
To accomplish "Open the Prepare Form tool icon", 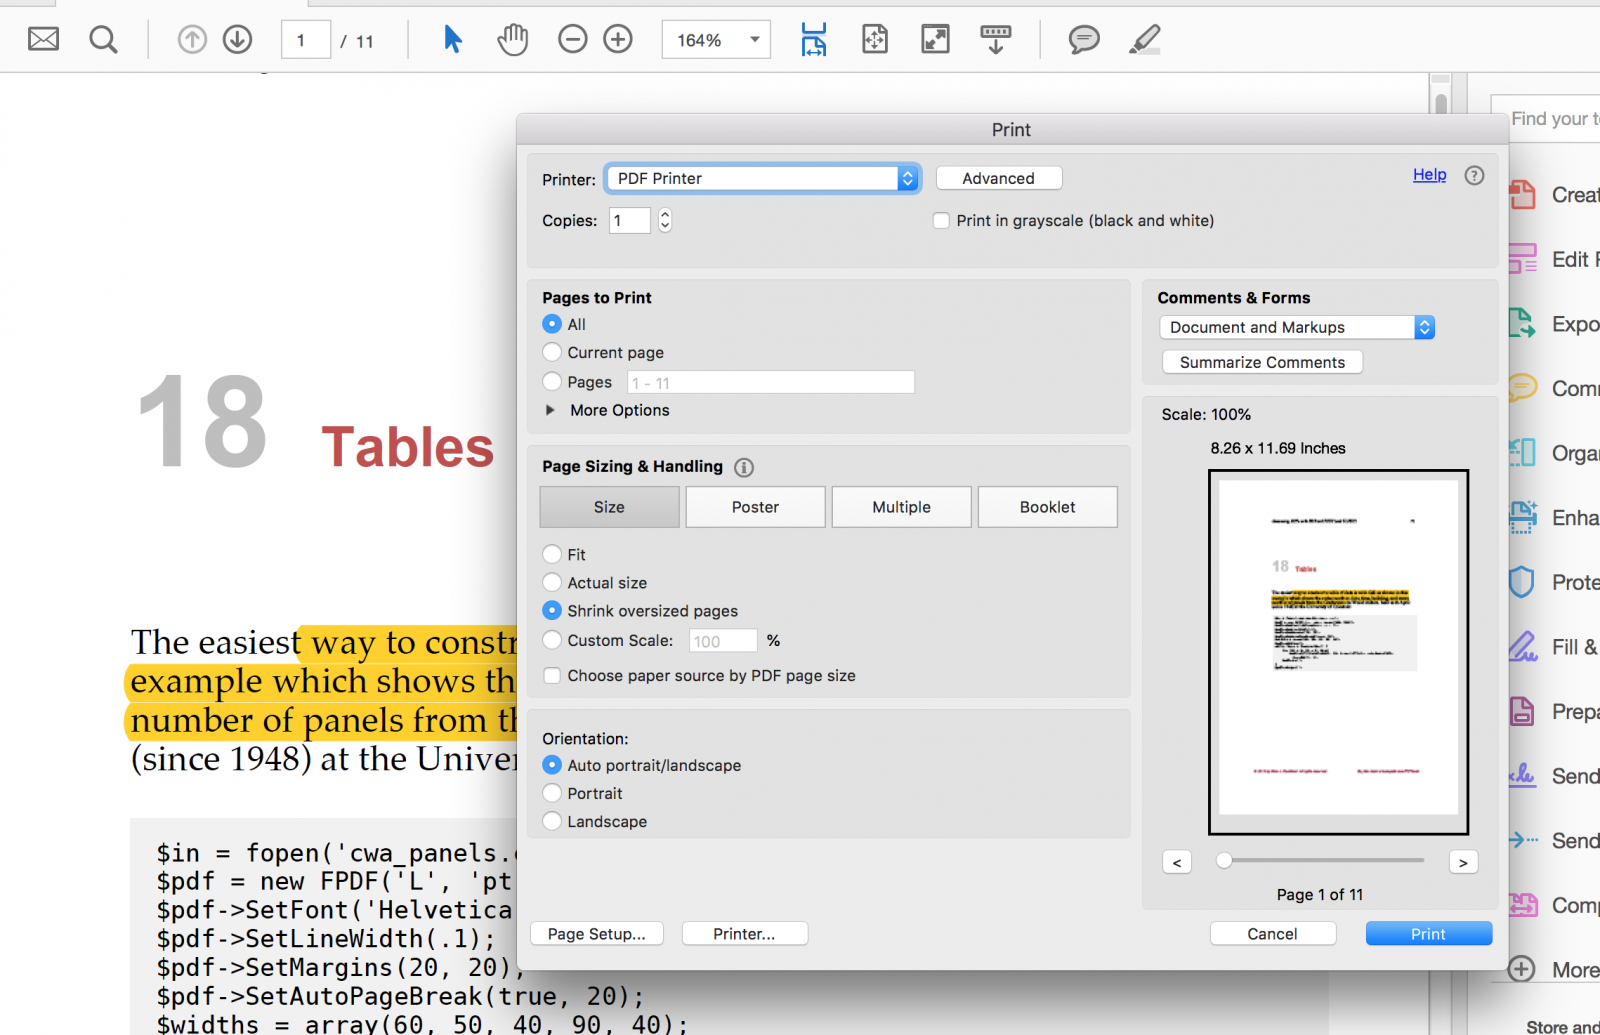I will point(1522,711).
